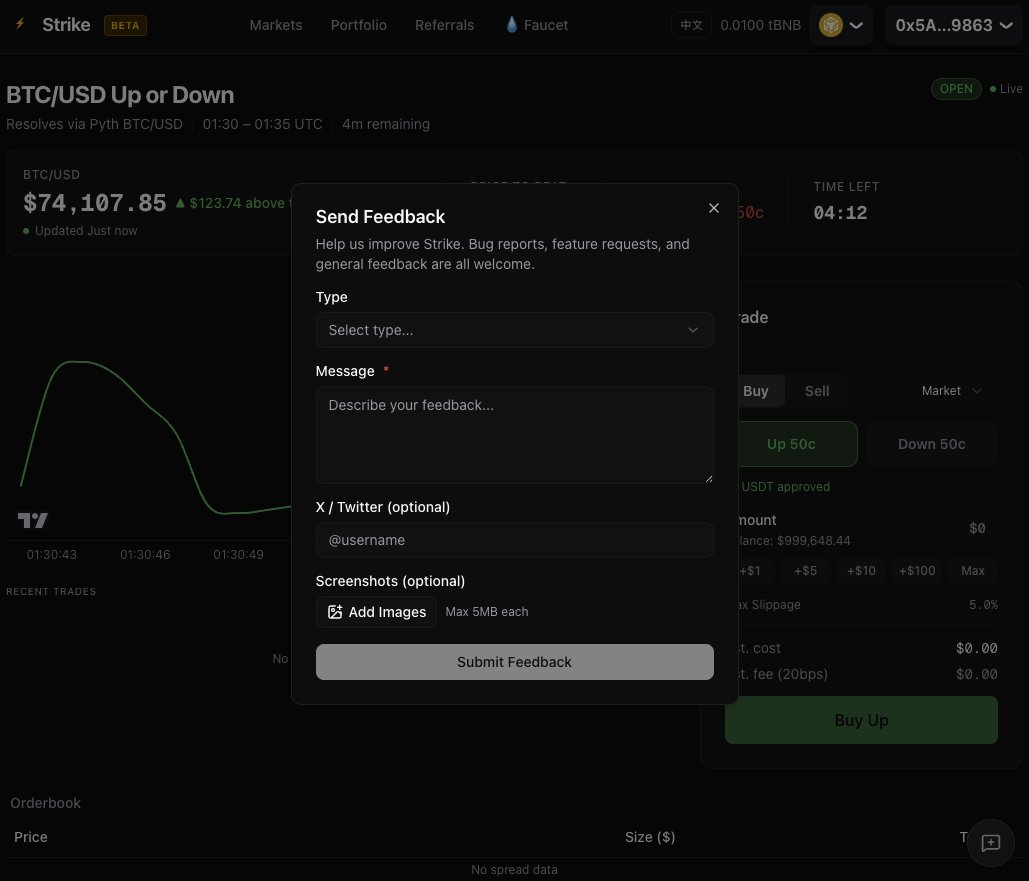Switch language with the 中文 button
This screenshot has width=1029, height=881.
[x=691, y=25]
